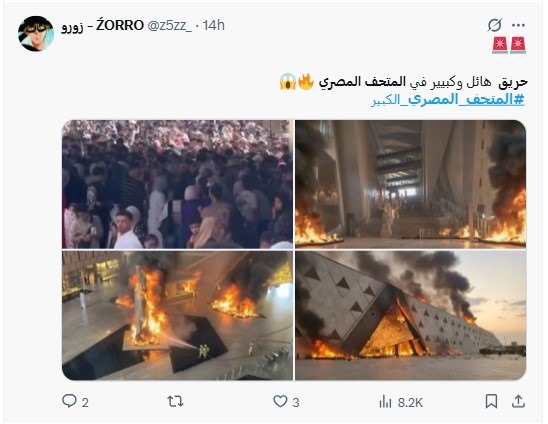Open the burning statue atrium photo
The height and width of the screenshot is (424, 548).
[178, 315]
